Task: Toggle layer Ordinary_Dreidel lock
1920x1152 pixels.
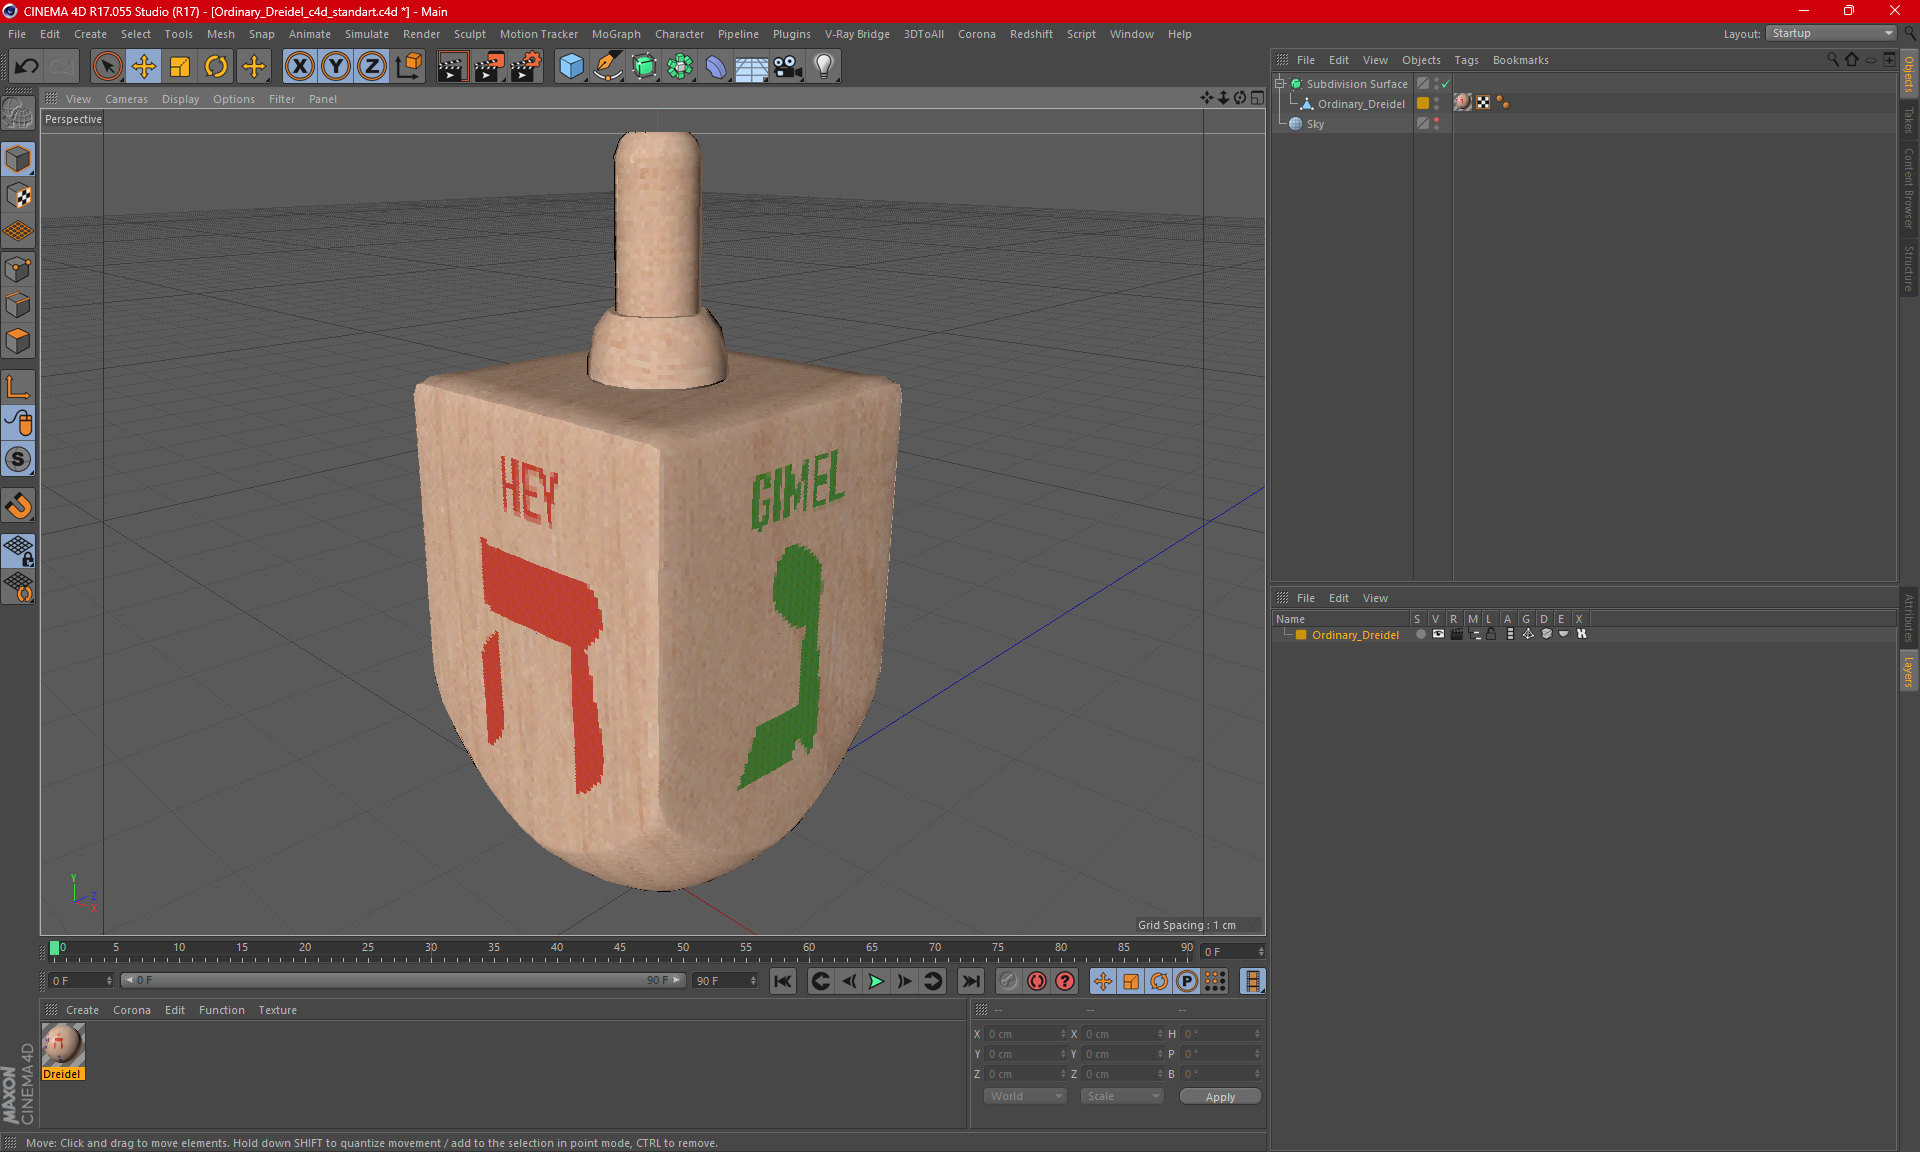Action: [x=1491, y=634]
